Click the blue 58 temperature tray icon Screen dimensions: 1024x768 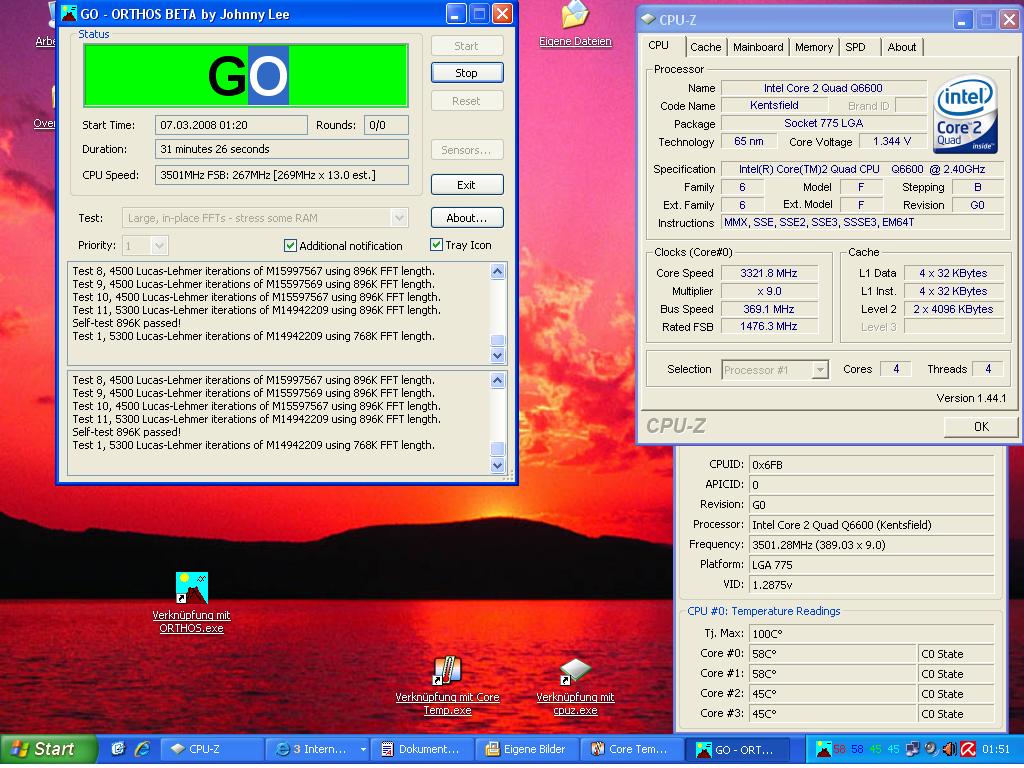click(x=857, y=749)
